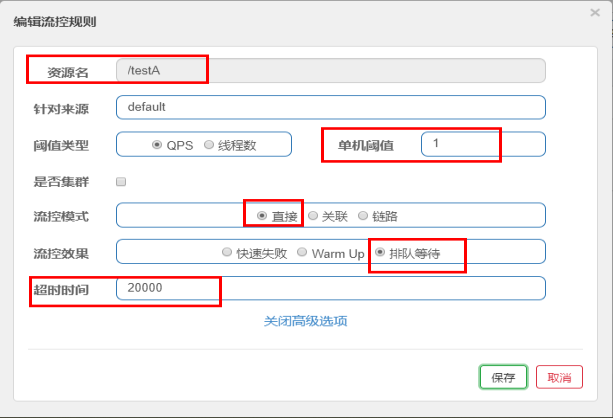Viewport: 613px width, 418px height.
Task: Click the 编辑流控规则 dialog title
Action: 55,22
